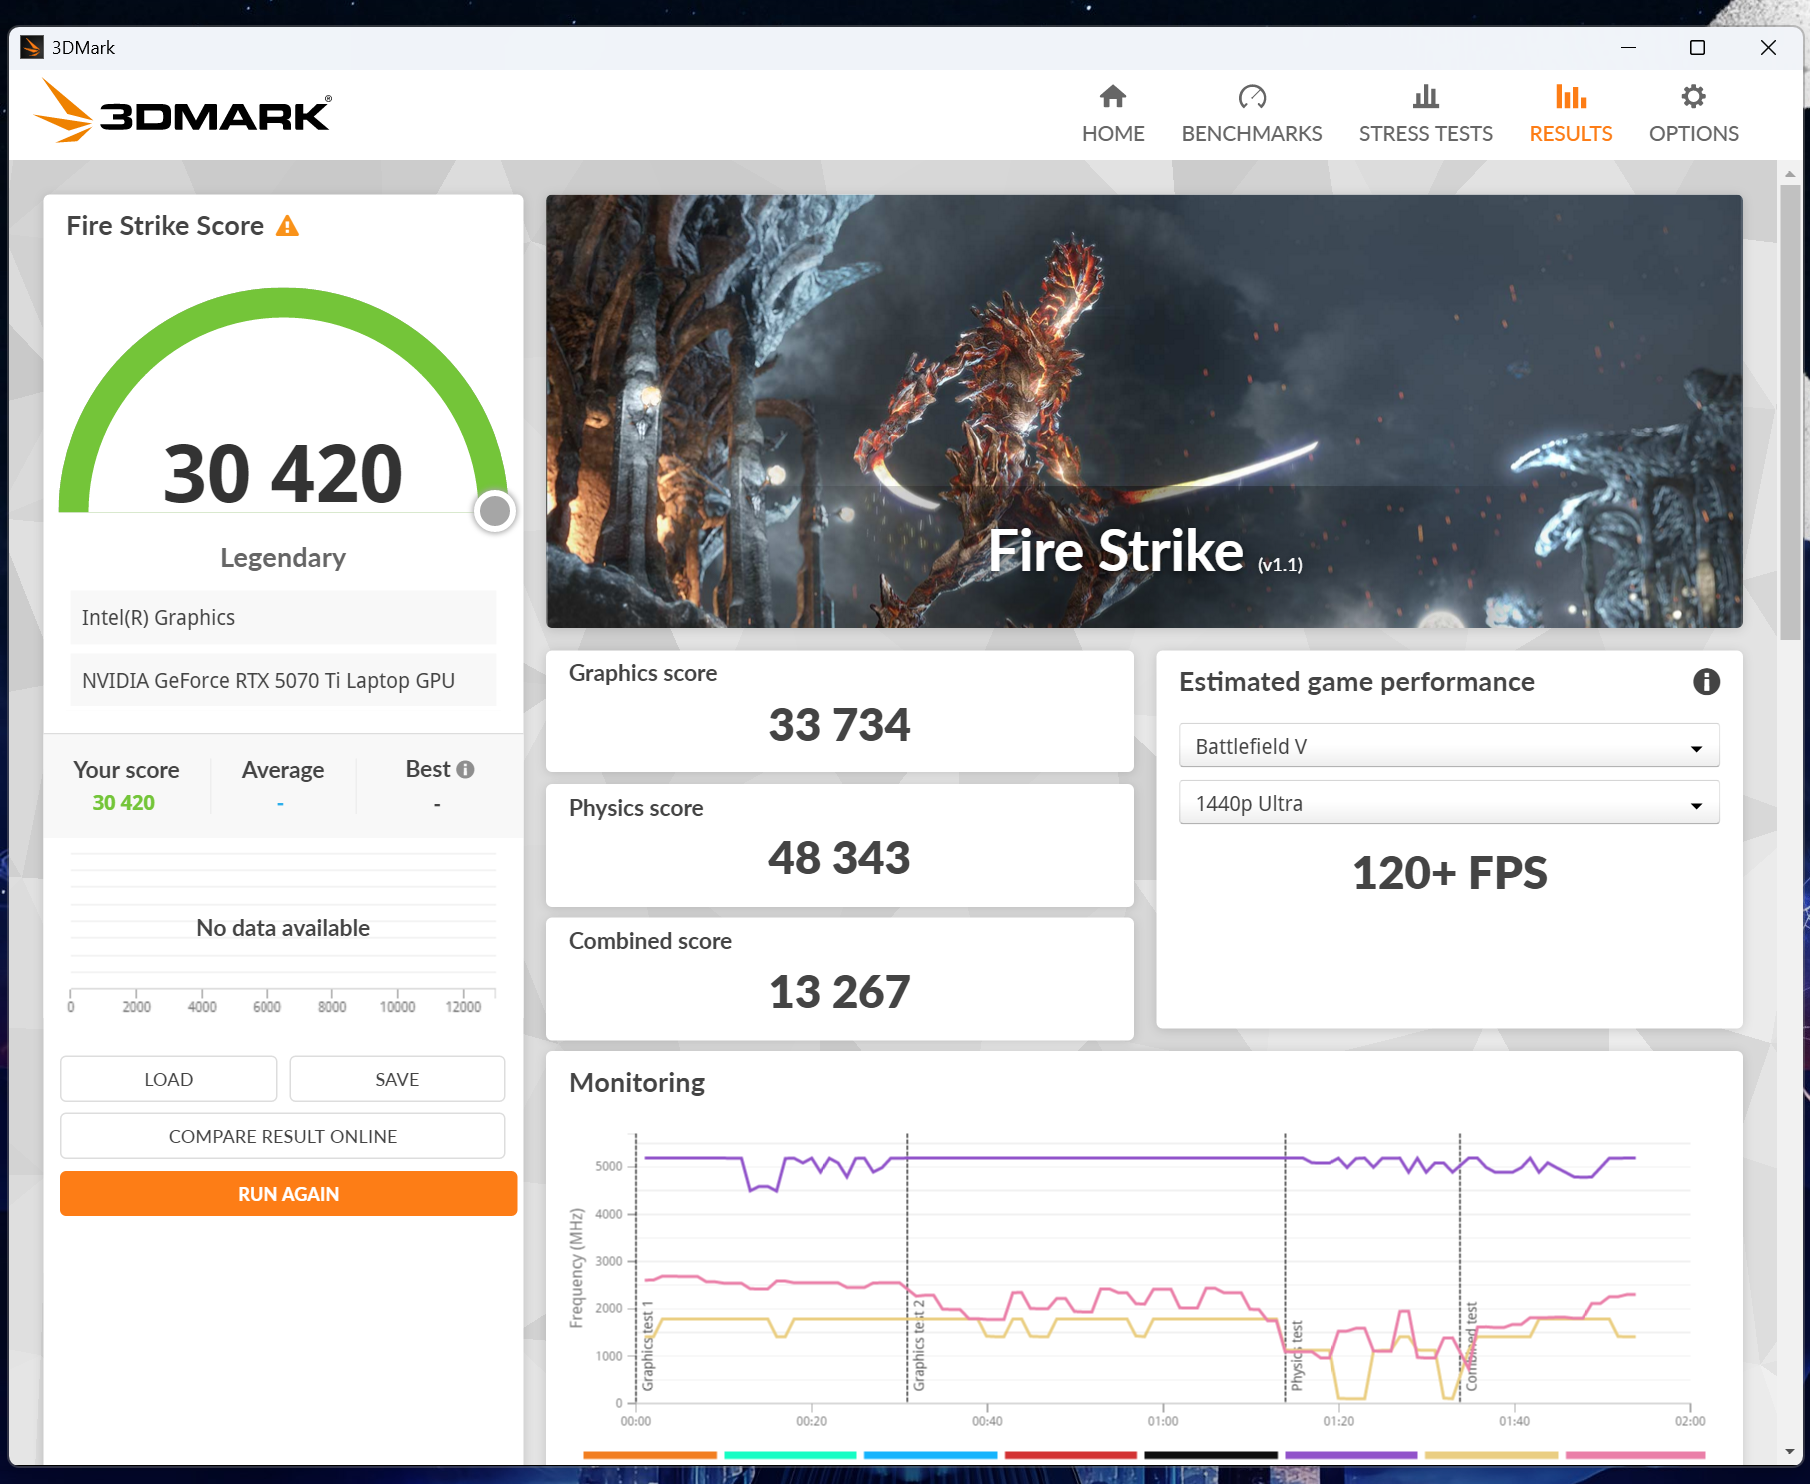Click the Monitoring heading
1810x1484 pixels.
[637, 1083]
